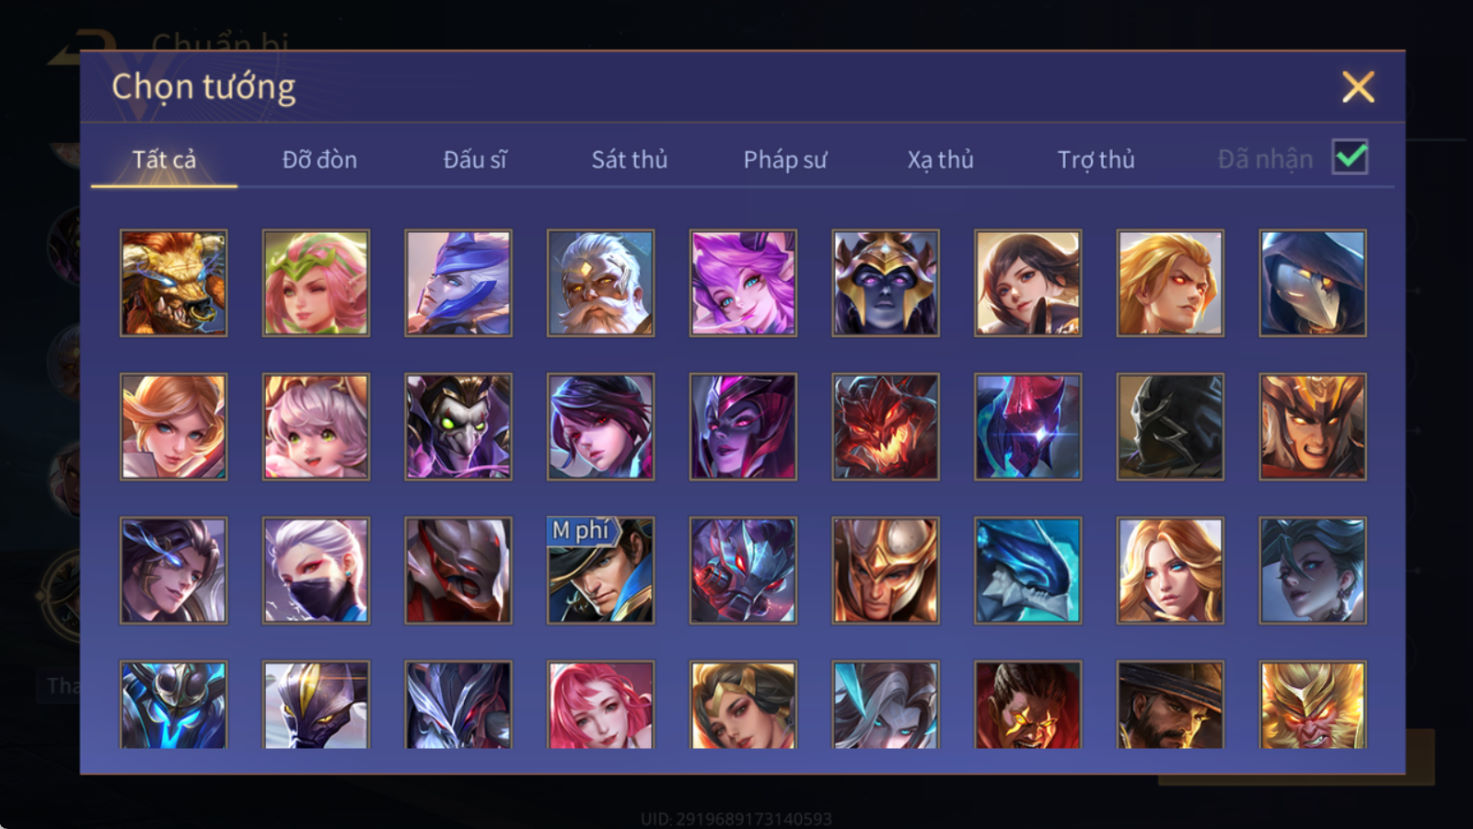Pick the green-eyed skull jester hero

coord(459,427)
